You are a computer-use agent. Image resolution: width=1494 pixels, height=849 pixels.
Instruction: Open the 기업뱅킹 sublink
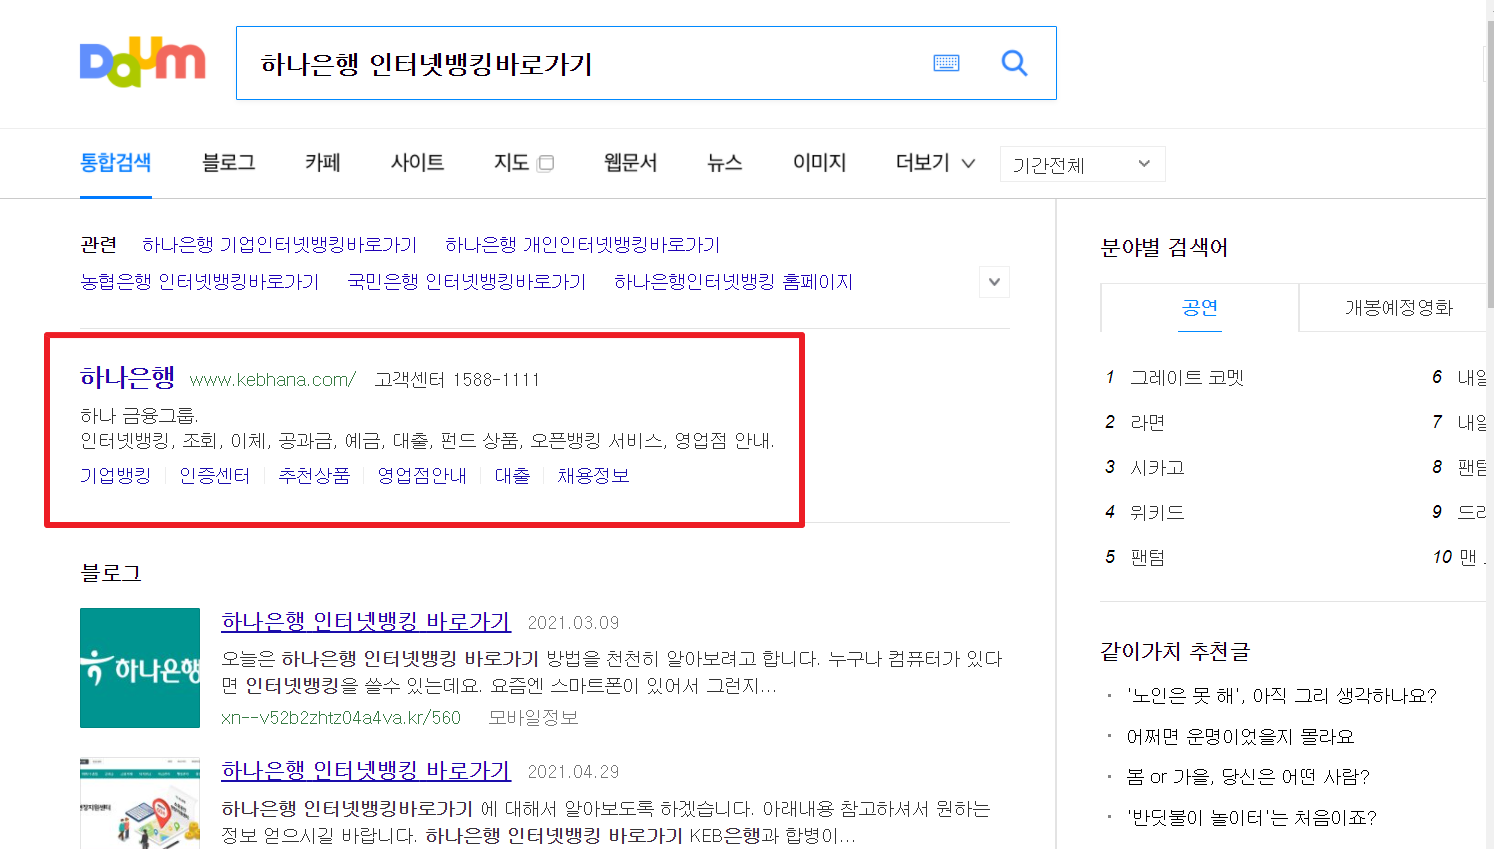click(x=115, y=476)
